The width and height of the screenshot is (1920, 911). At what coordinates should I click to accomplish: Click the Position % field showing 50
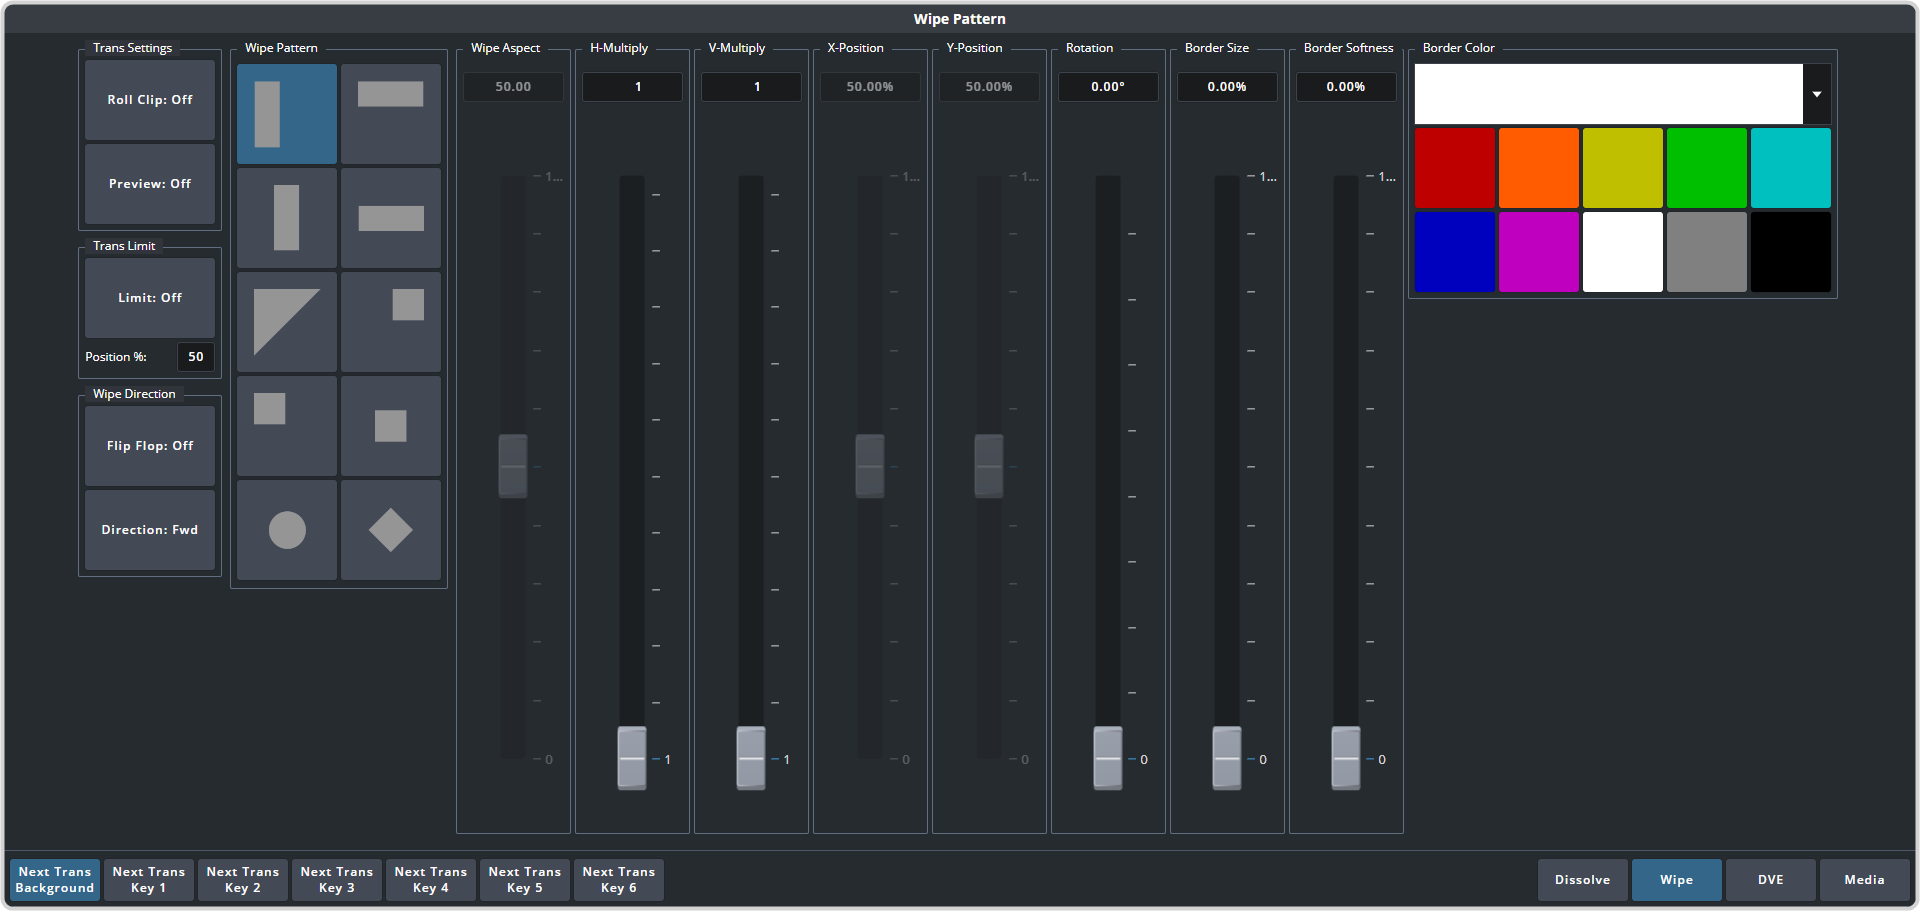[196, 357]
